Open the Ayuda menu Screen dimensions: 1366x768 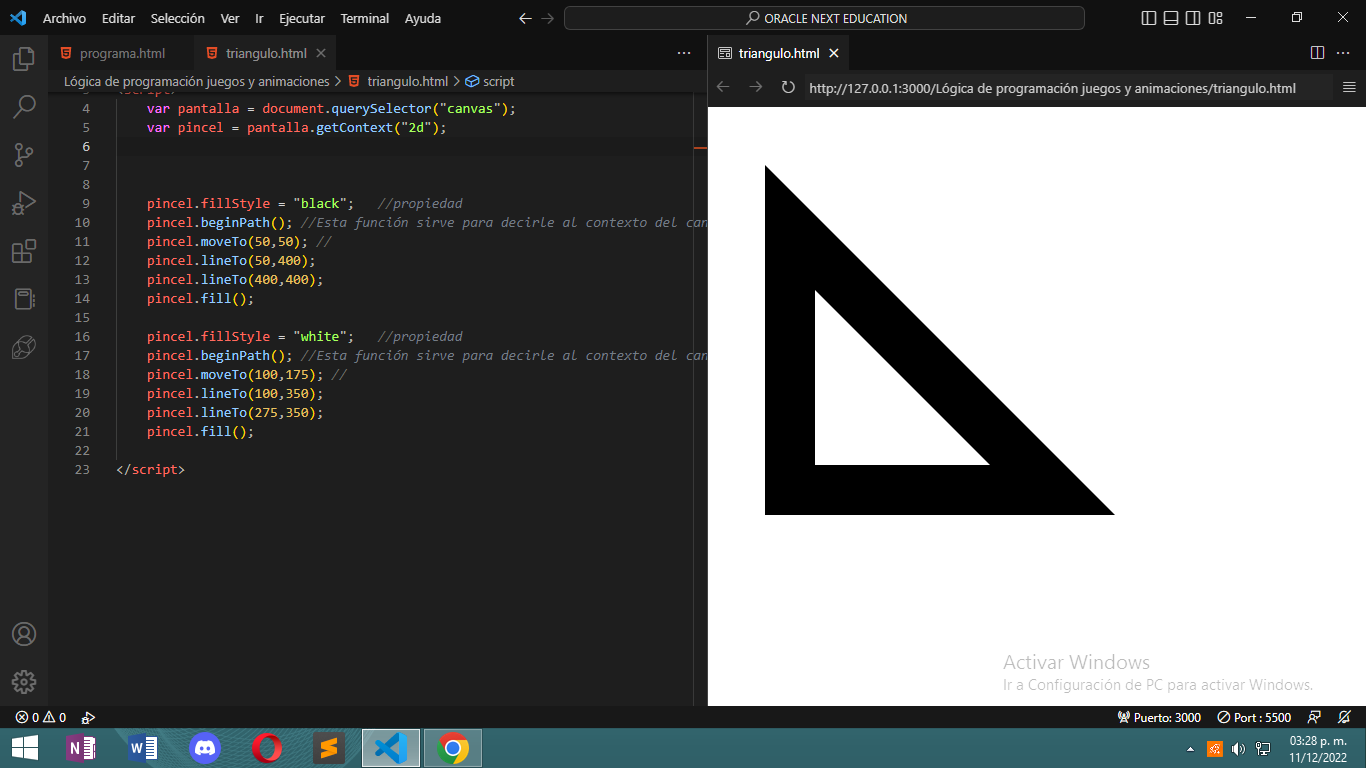click(x=423, y=18)
